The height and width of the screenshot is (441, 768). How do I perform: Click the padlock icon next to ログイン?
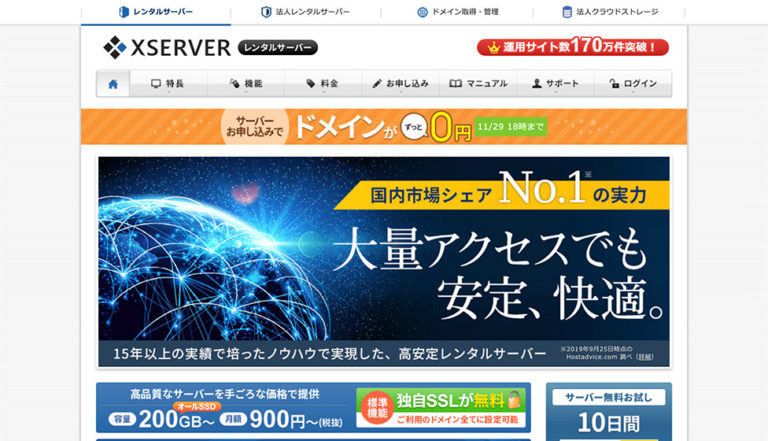(x=614, y=83)
